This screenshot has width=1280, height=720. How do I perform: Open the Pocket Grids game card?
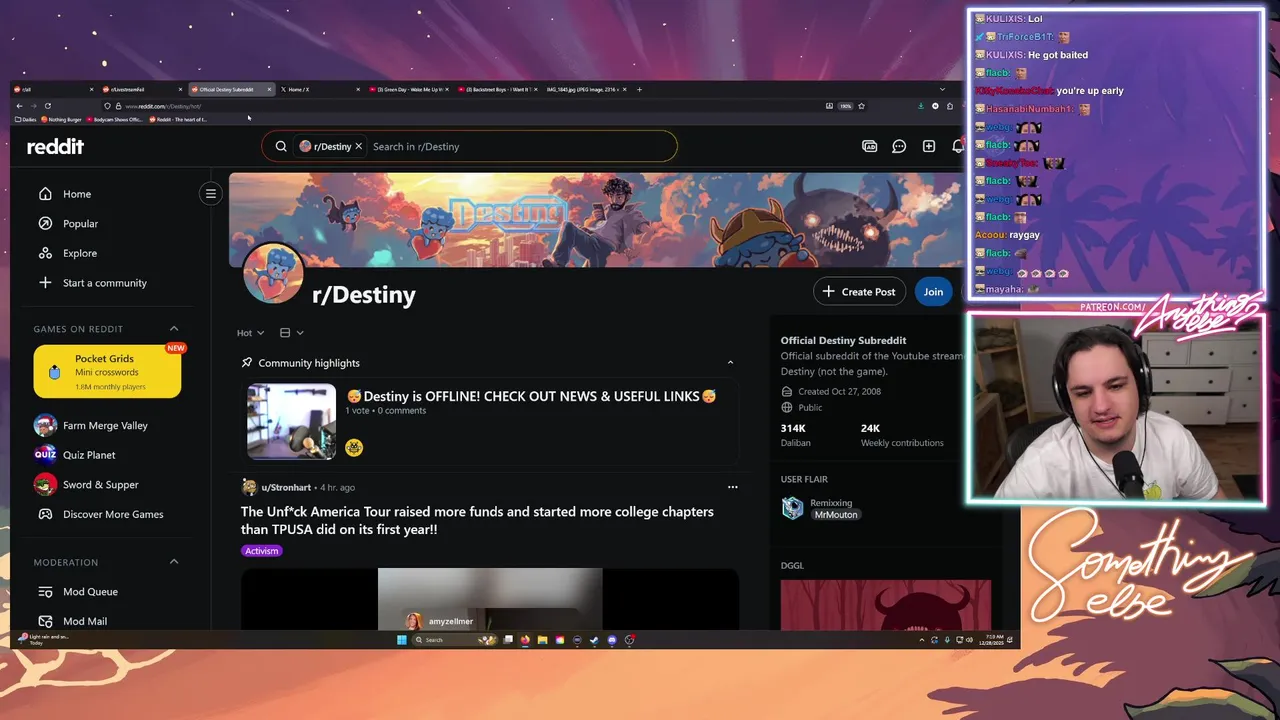107,371
